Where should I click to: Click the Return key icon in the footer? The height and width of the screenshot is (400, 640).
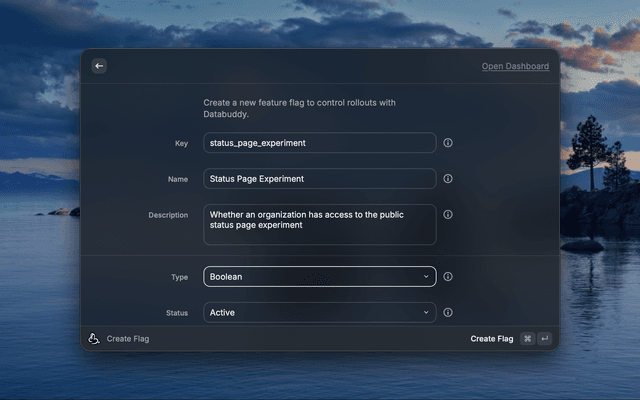coord(544,339)
